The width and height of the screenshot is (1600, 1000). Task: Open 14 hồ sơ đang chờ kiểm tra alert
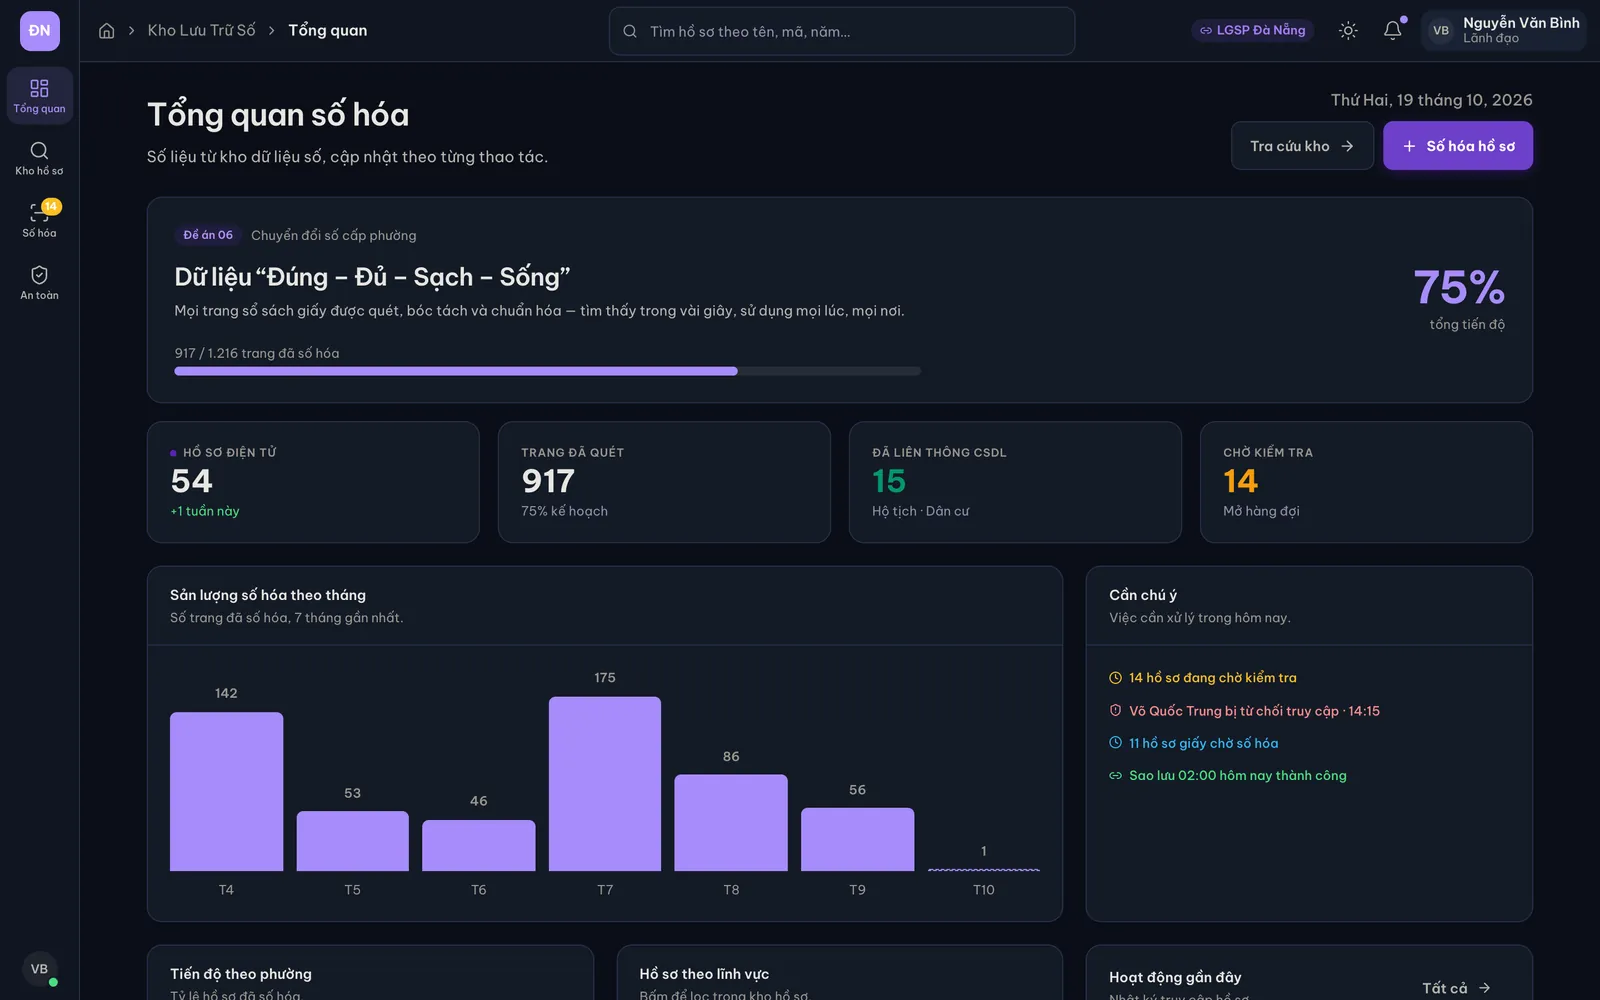pyautogui.click(x=1202, y=678)
